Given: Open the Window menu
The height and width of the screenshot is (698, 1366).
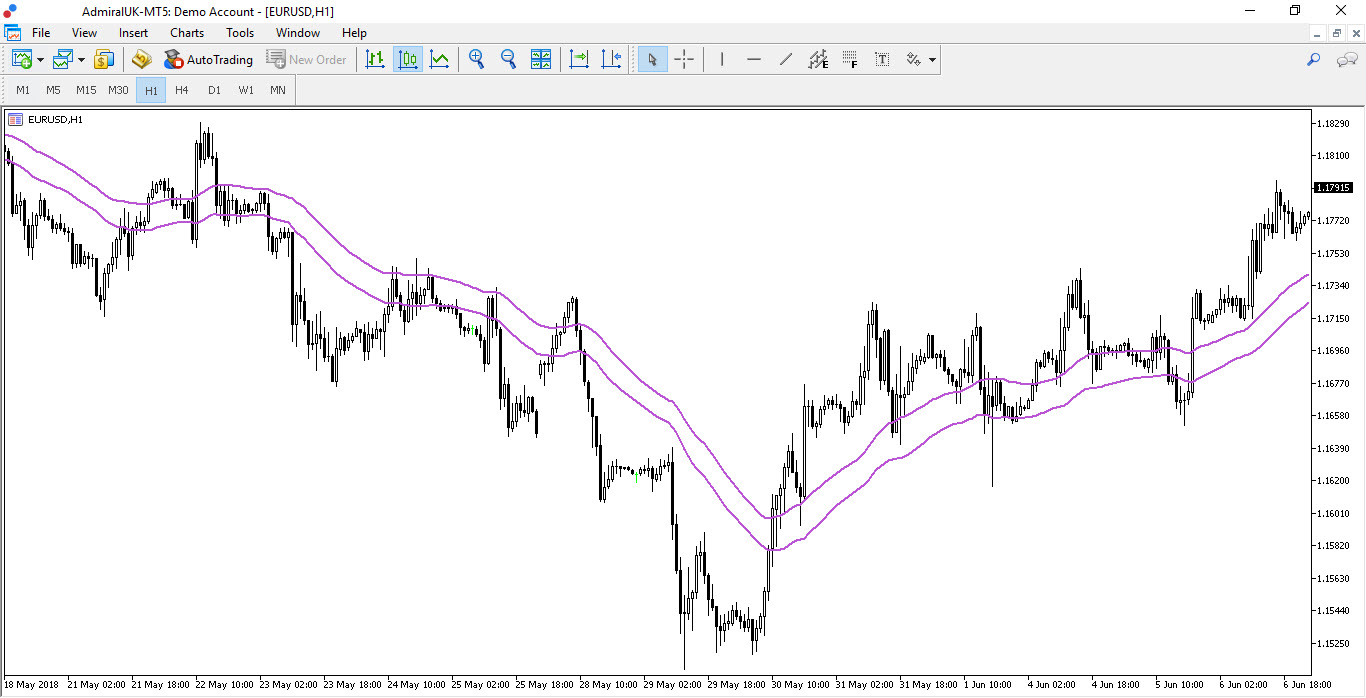Looking at the screenshot, I should pyautogui.click(x=298, y=33).
